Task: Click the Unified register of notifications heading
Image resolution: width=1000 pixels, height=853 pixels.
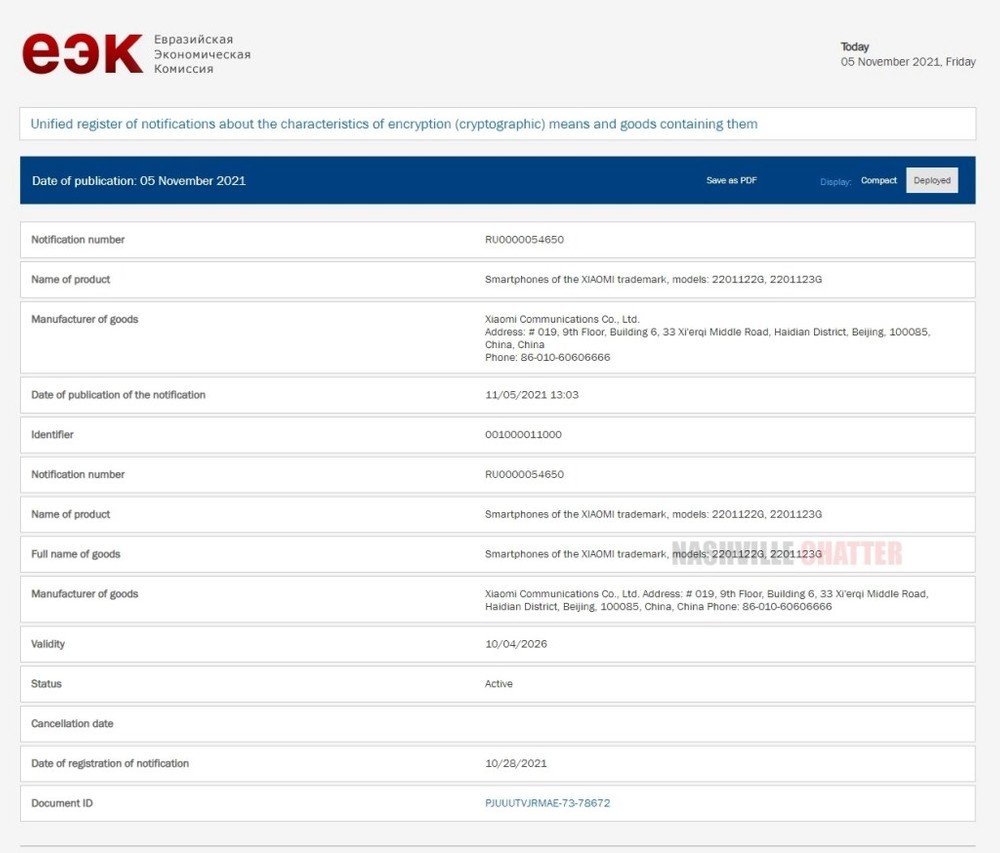Action: tap(394, 124)
